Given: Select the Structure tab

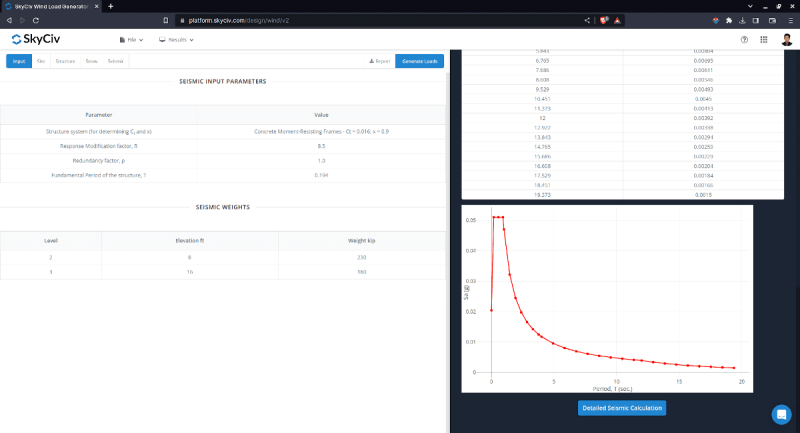Looking at the screenshot, I should 65,61.
